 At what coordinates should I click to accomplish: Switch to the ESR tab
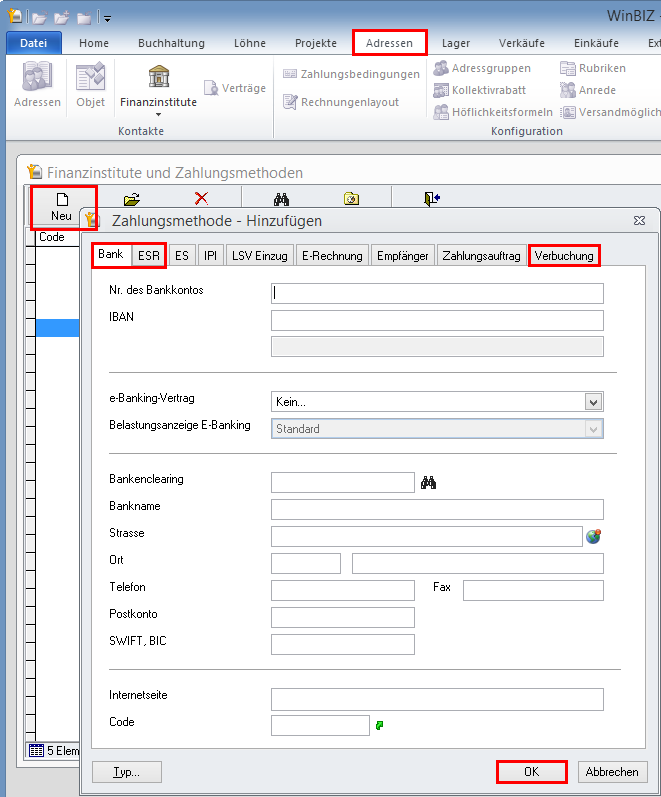pos(149,256)
